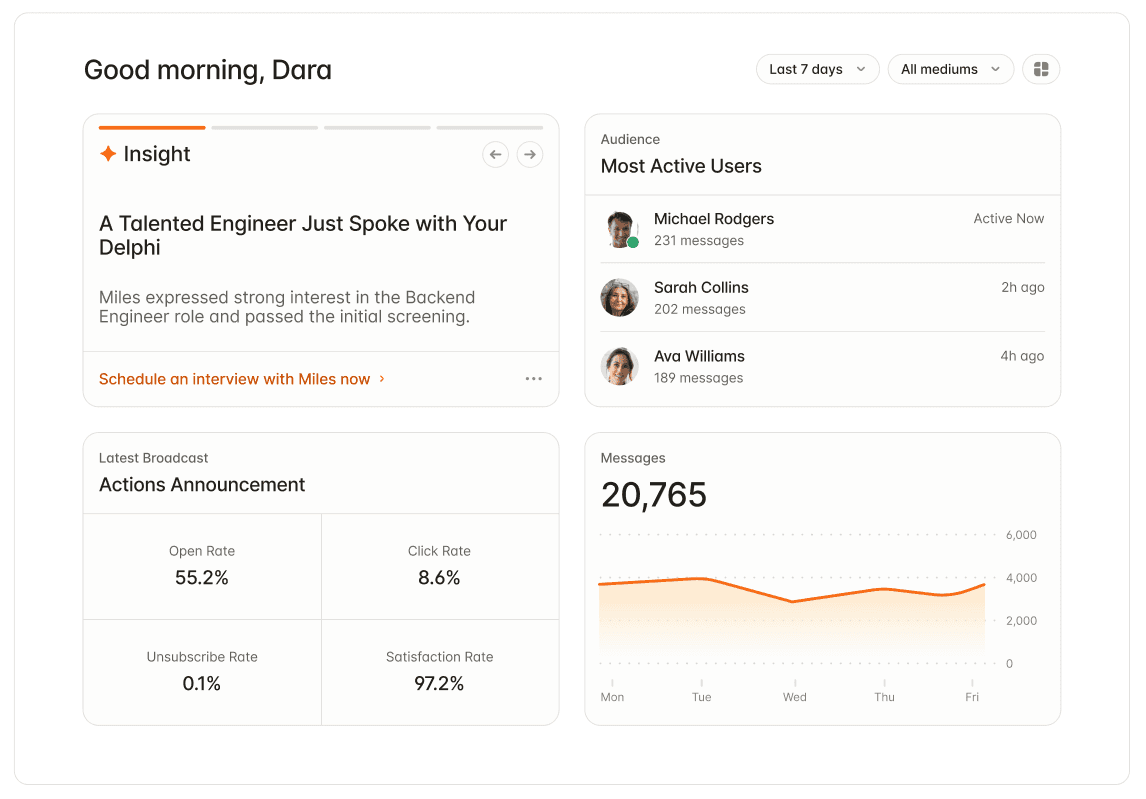This screenshot has width=1146, height=799.
Task: Expand the Last 7 days dropdown
Action: pos(817,69)
